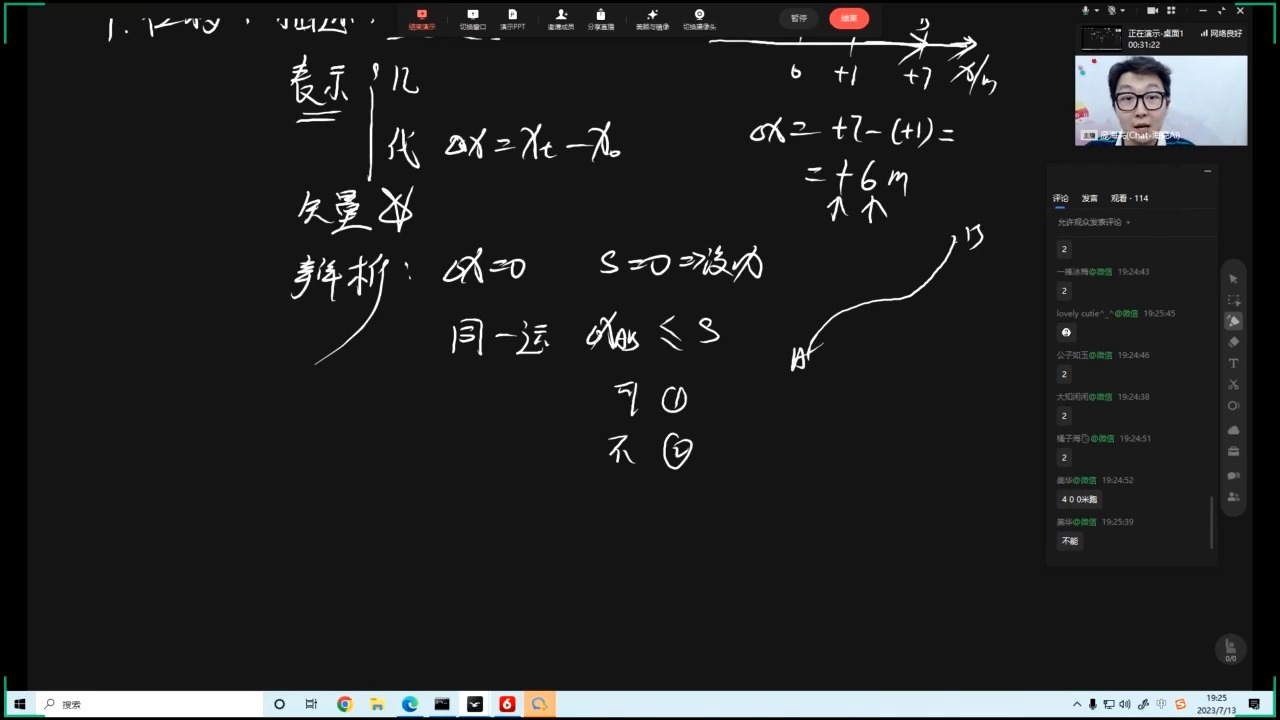Switch to the 评论 comments tab
This screenshot has height=720, width=1280.
1060,198
